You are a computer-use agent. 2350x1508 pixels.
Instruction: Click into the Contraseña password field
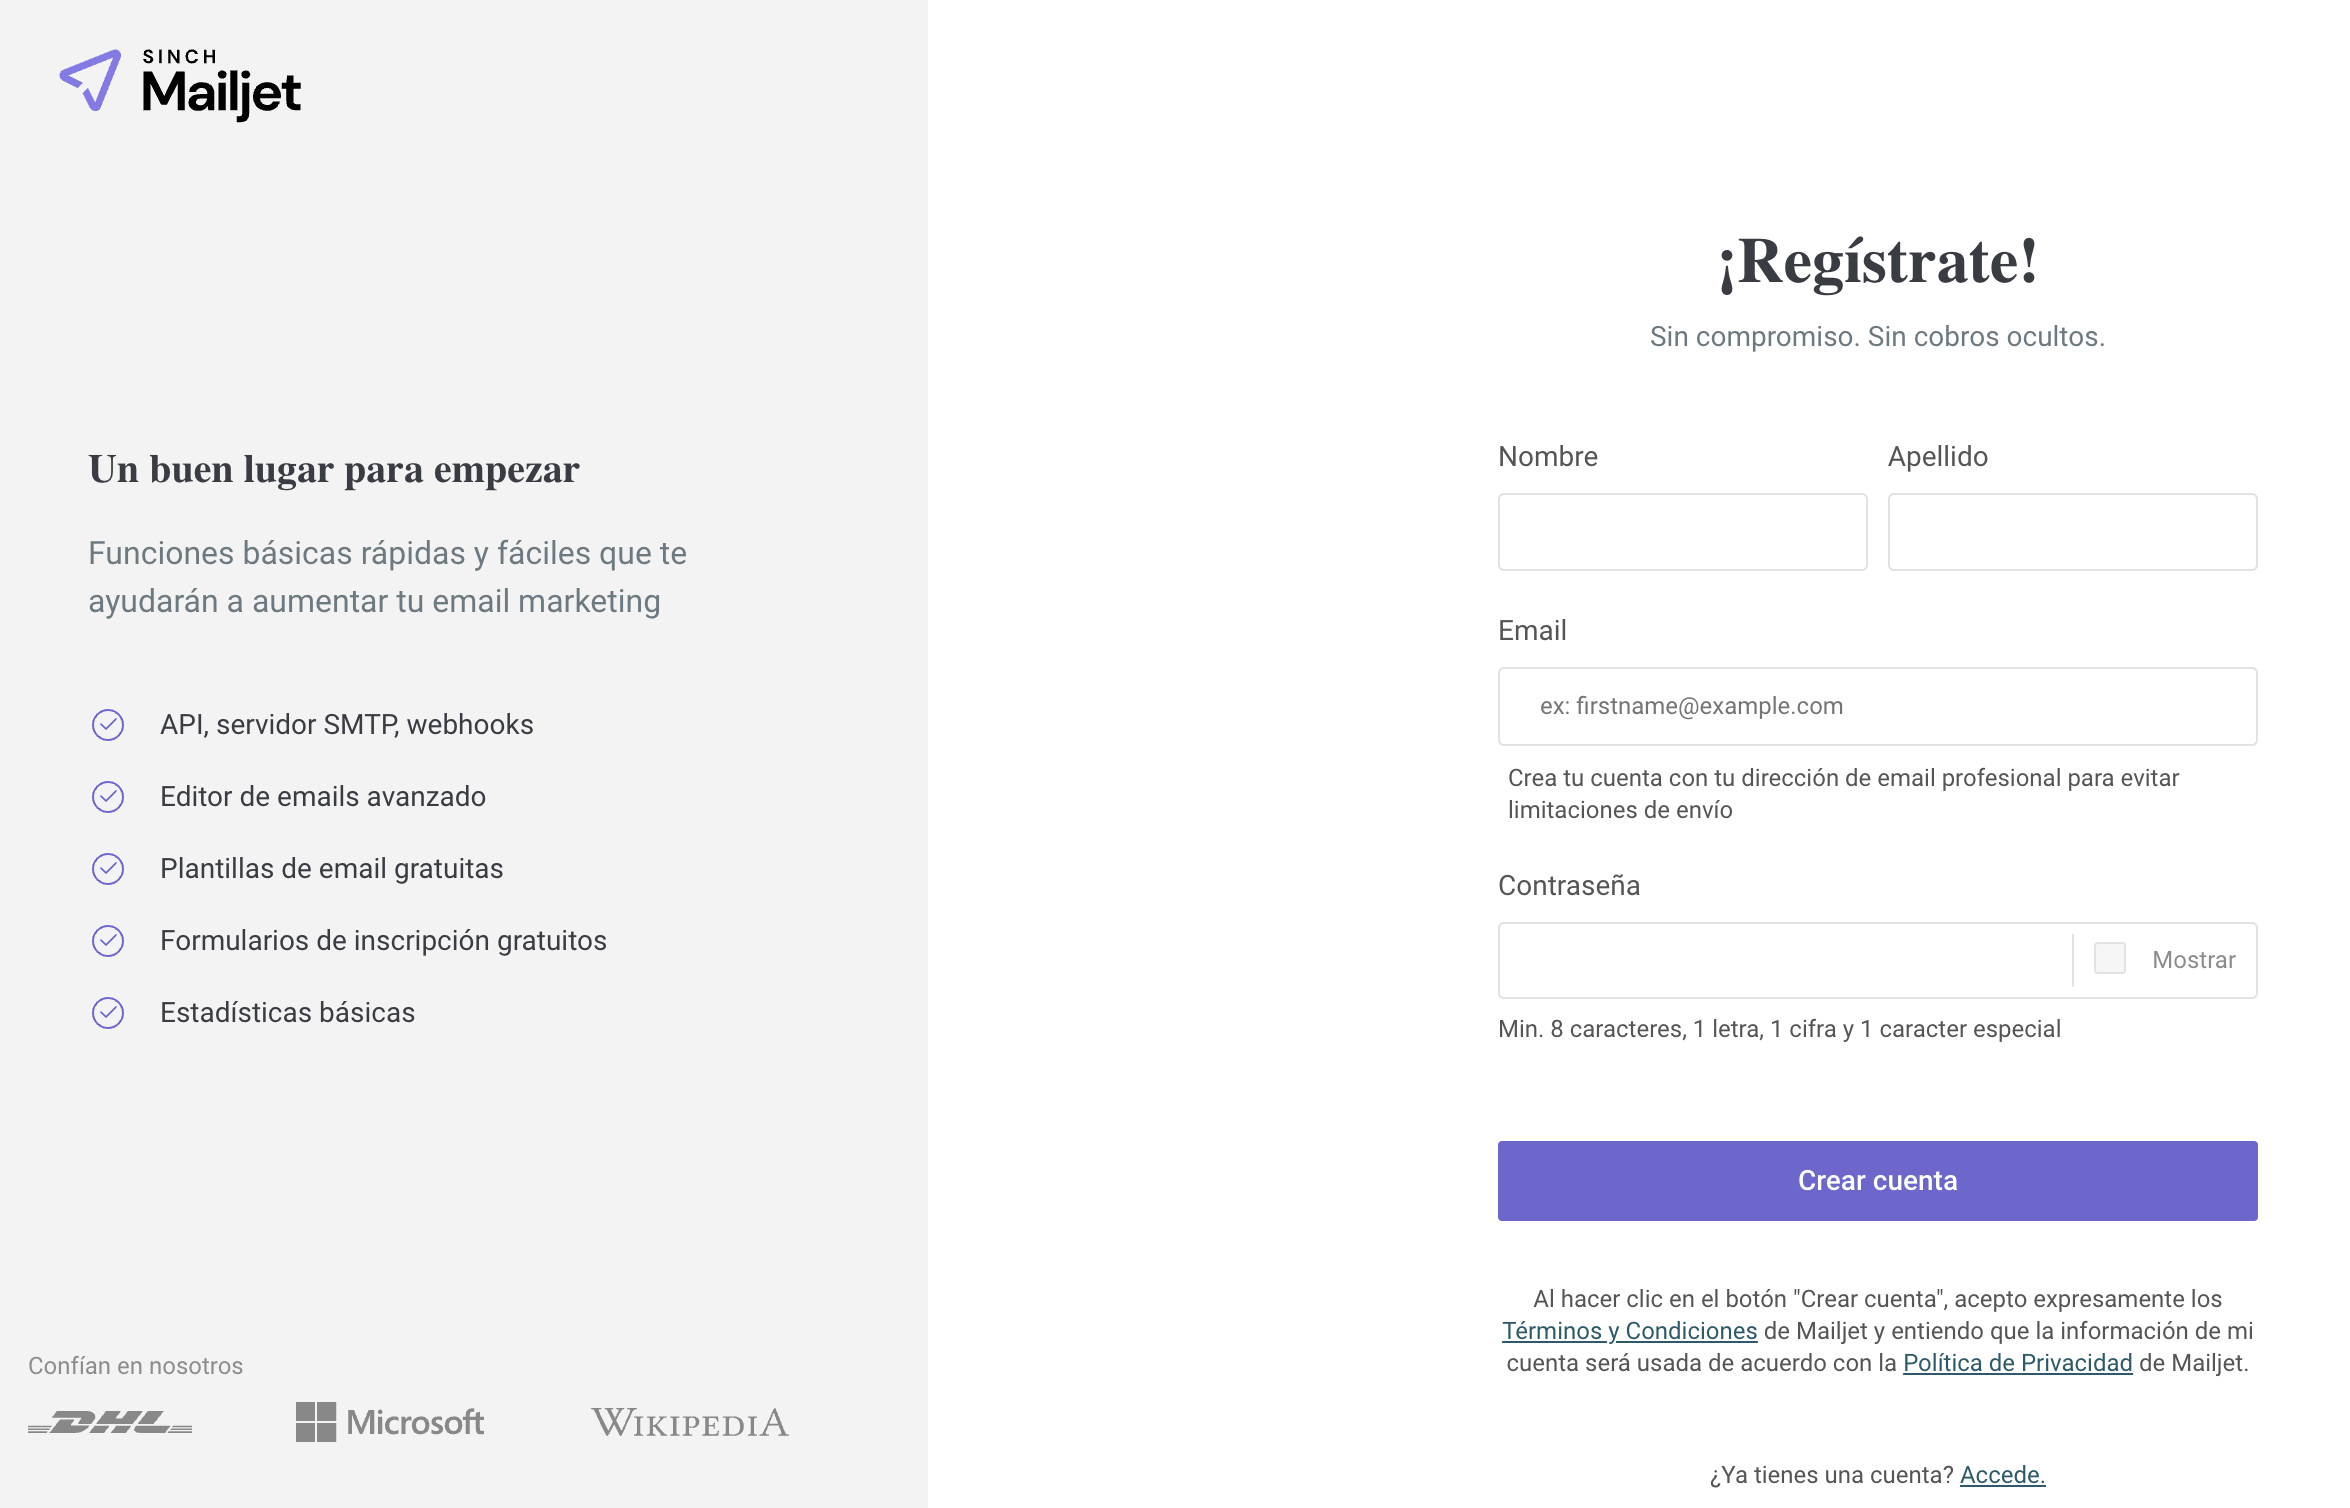(1785, 960)
